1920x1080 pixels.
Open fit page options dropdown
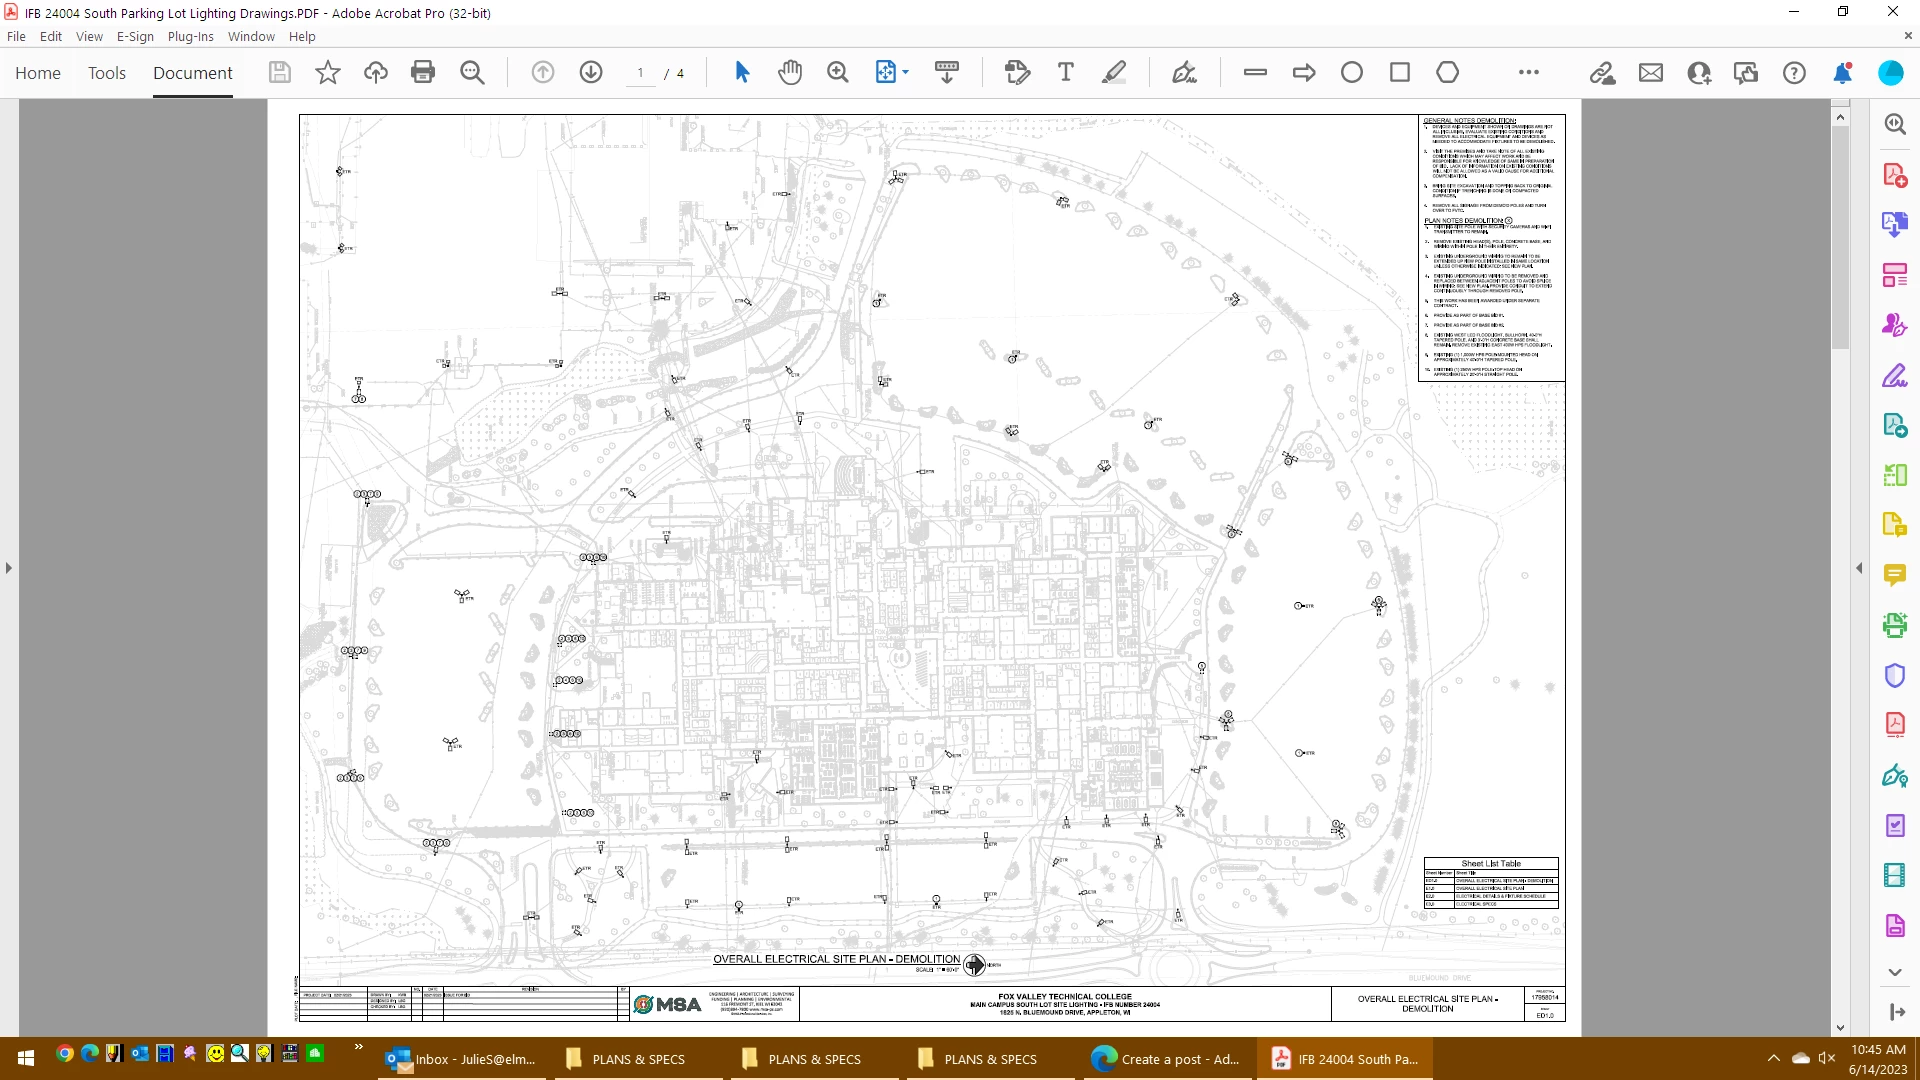(905, 72)
